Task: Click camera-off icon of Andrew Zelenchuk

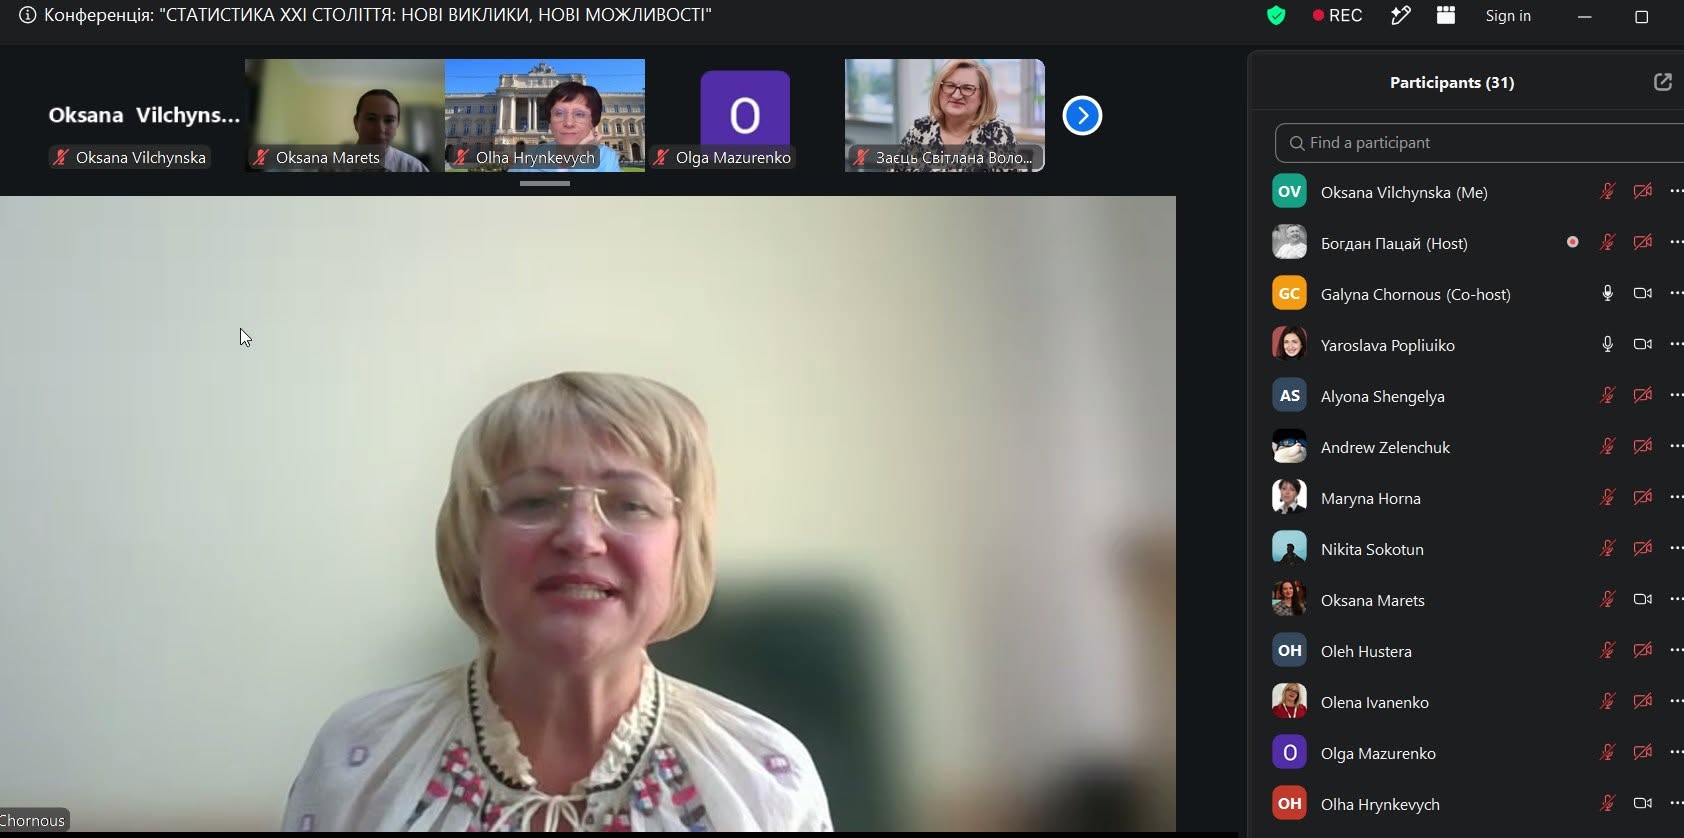Action: click(x=1643, y=446)
